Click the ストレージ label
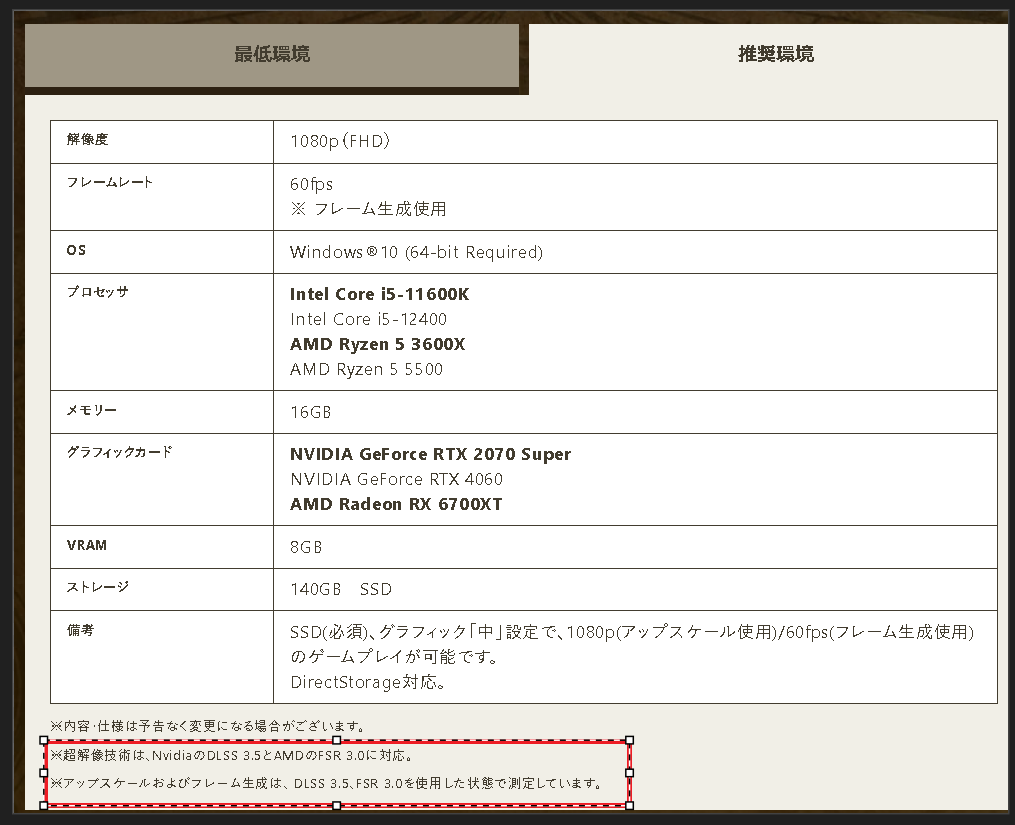Viewport: 1015px width, 825px height. (97, 587)
